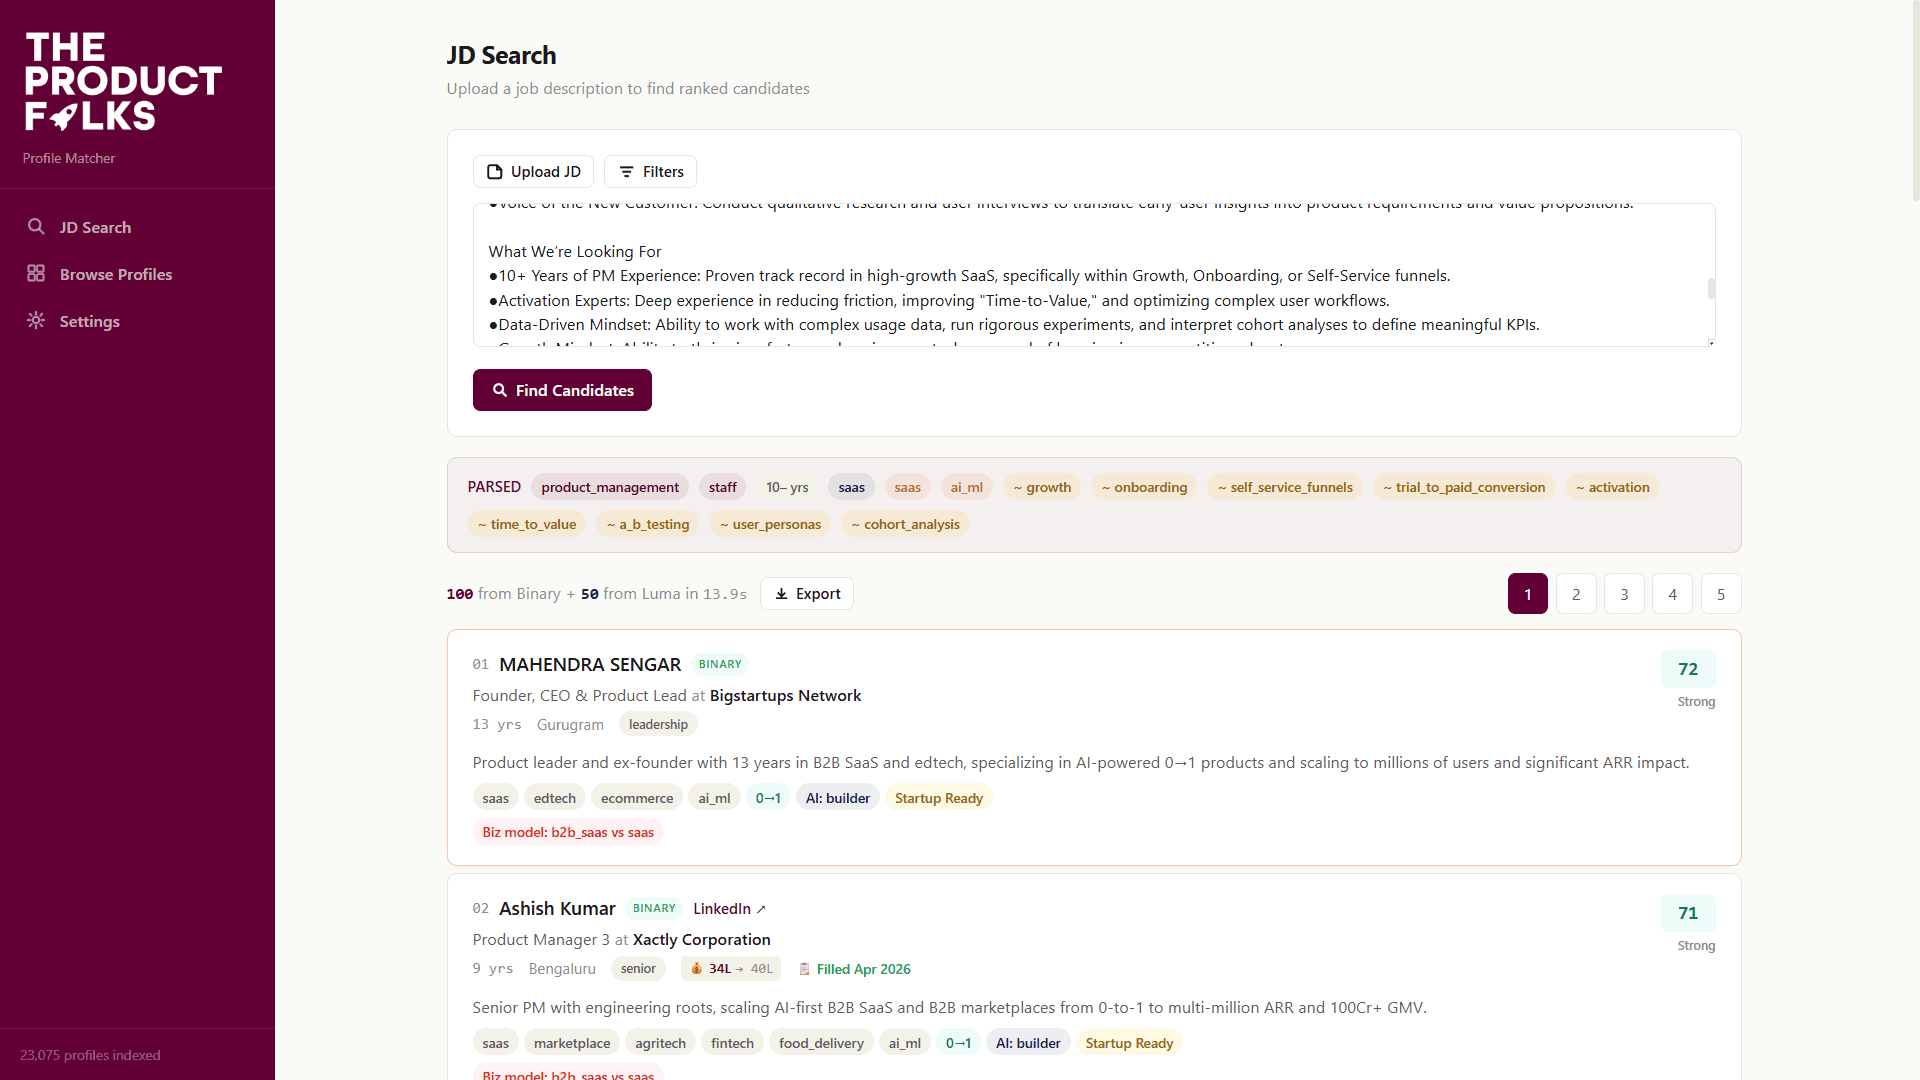Click the external arrow icon beside LinkedIn
The image size is (1920, 1080).
(761, 909)
